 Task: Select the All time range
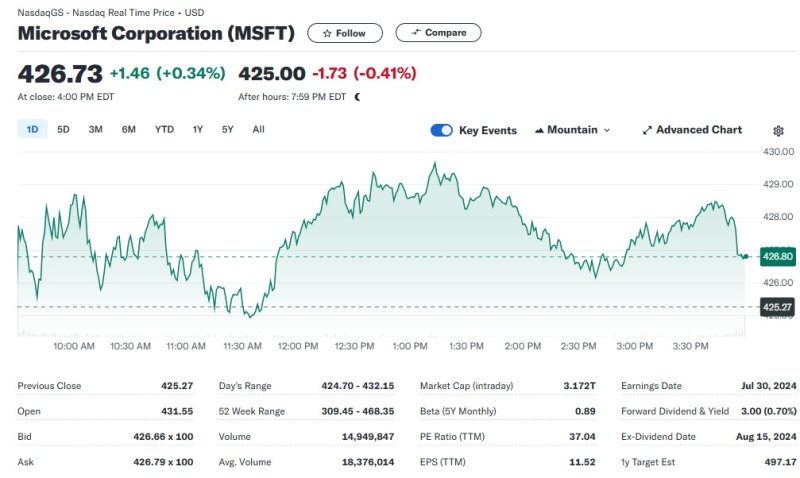259,129
